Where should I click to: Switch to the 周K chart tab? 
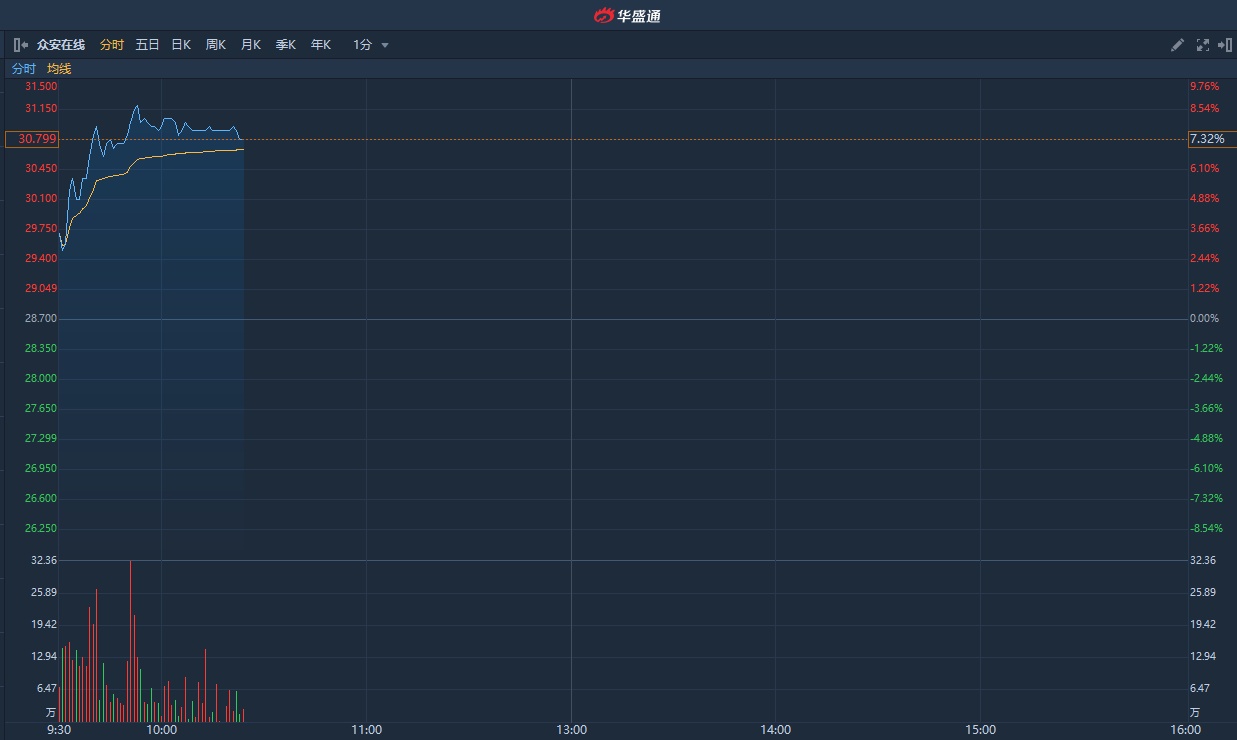click(x=216, y=45)
